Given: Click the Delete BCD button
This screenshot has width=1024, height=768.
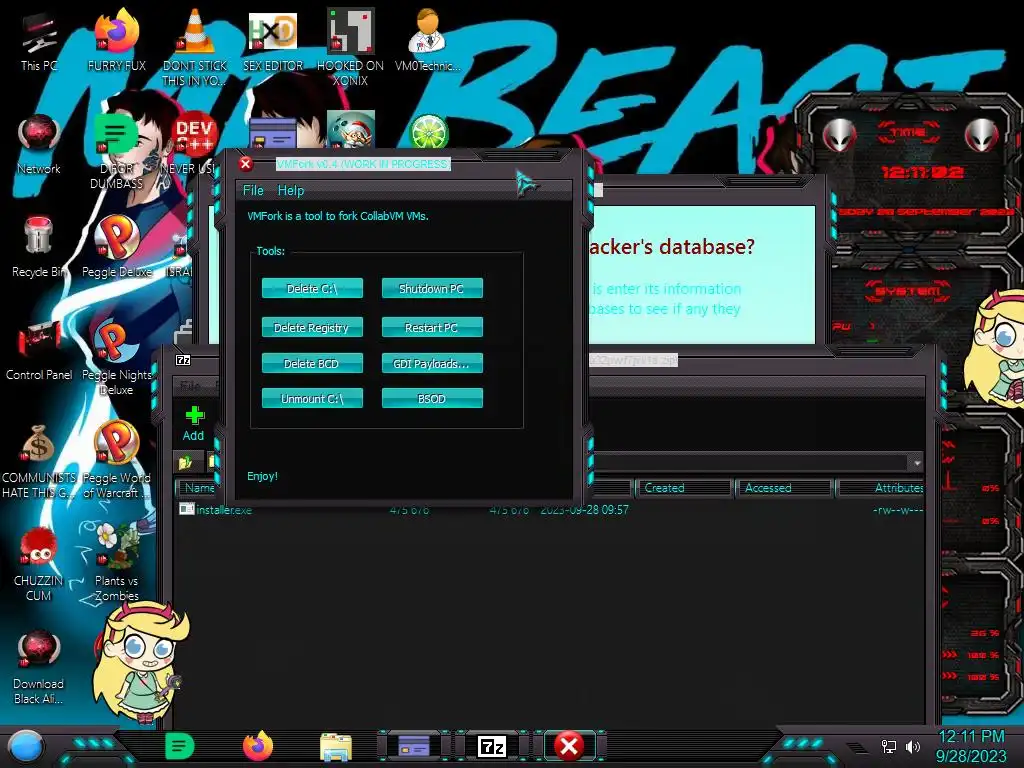Looking at the screenshot, I should pyautogui.click(x=312, y=363).
